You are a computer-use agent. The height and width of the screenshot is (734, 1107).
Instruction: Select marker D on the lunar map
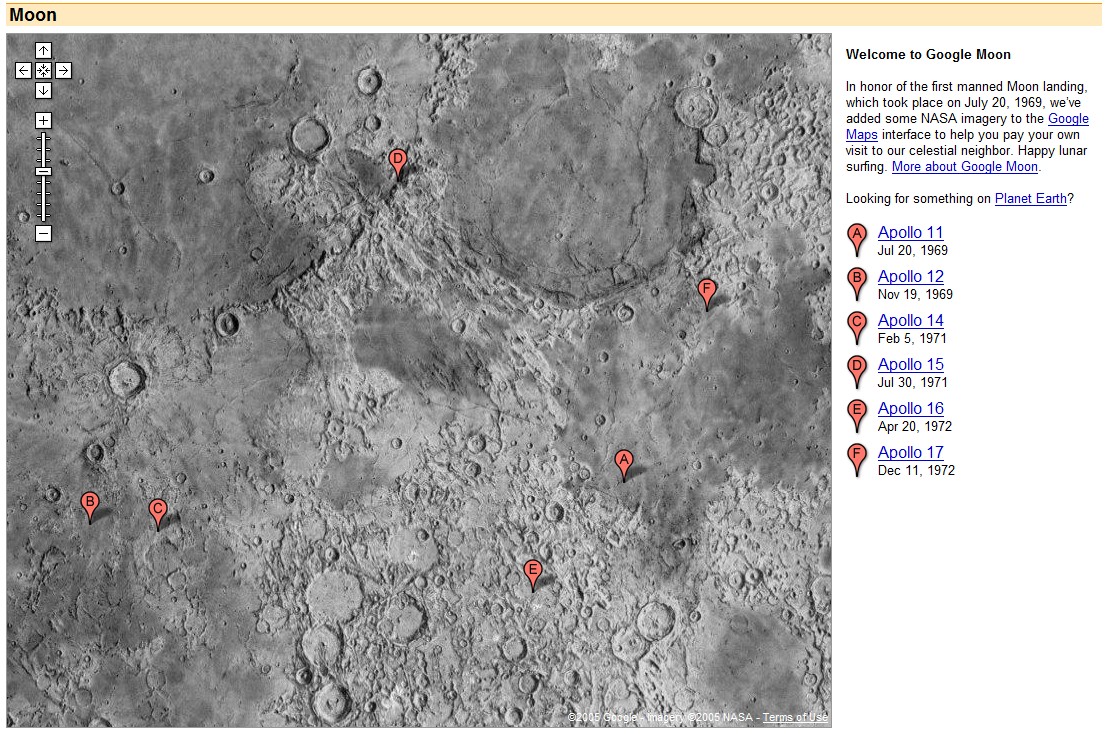[x=398, y=160]
